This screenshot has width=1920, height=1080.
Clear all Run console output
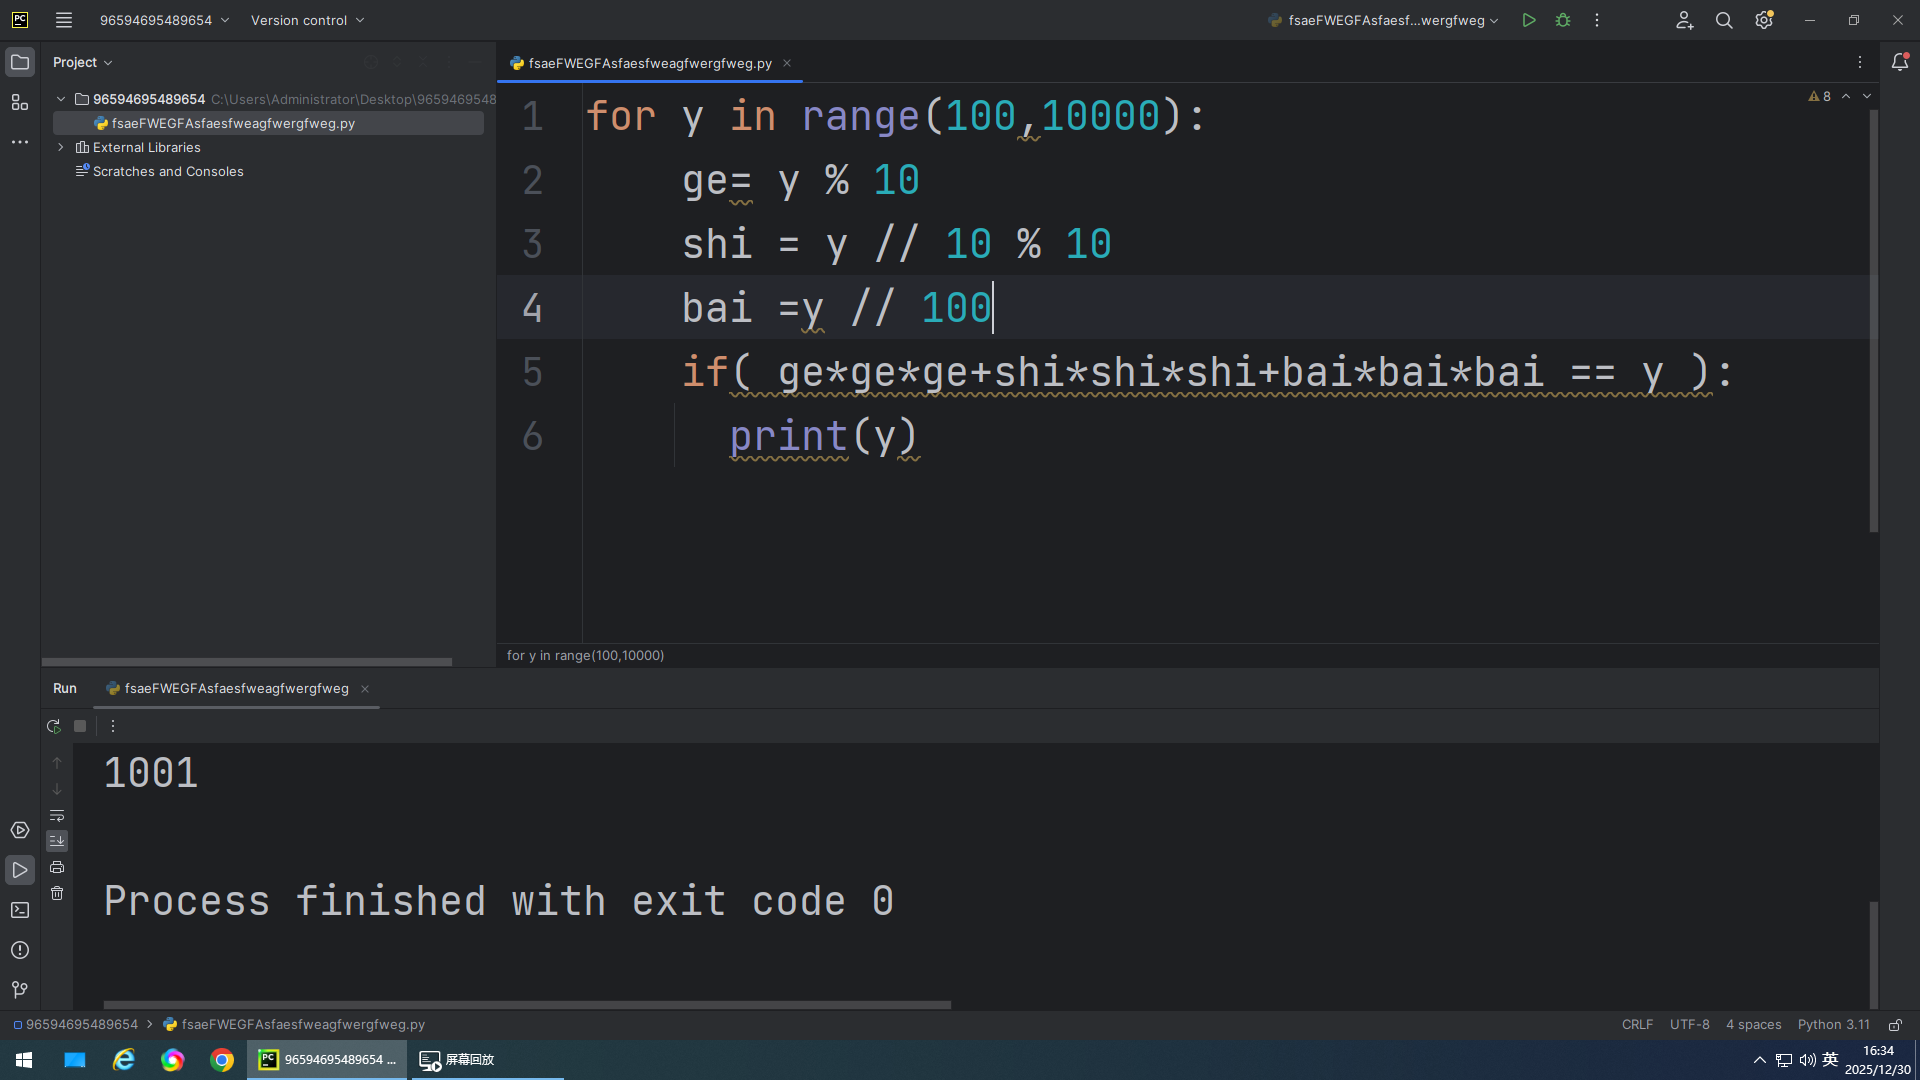click(57, 893)
